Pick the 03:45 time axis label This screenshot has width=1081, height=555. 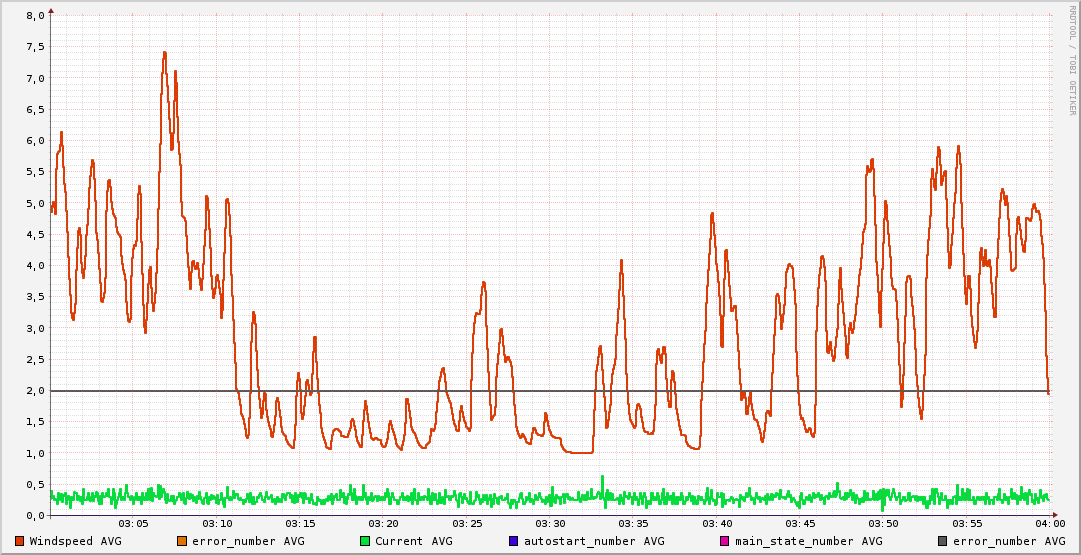(800, 524)
